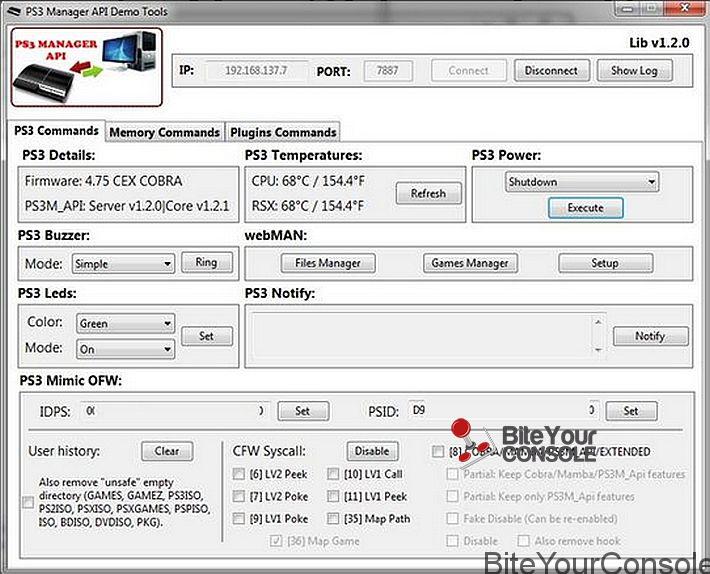Click the CPU: 68°C temperature reading

point(308,181)
